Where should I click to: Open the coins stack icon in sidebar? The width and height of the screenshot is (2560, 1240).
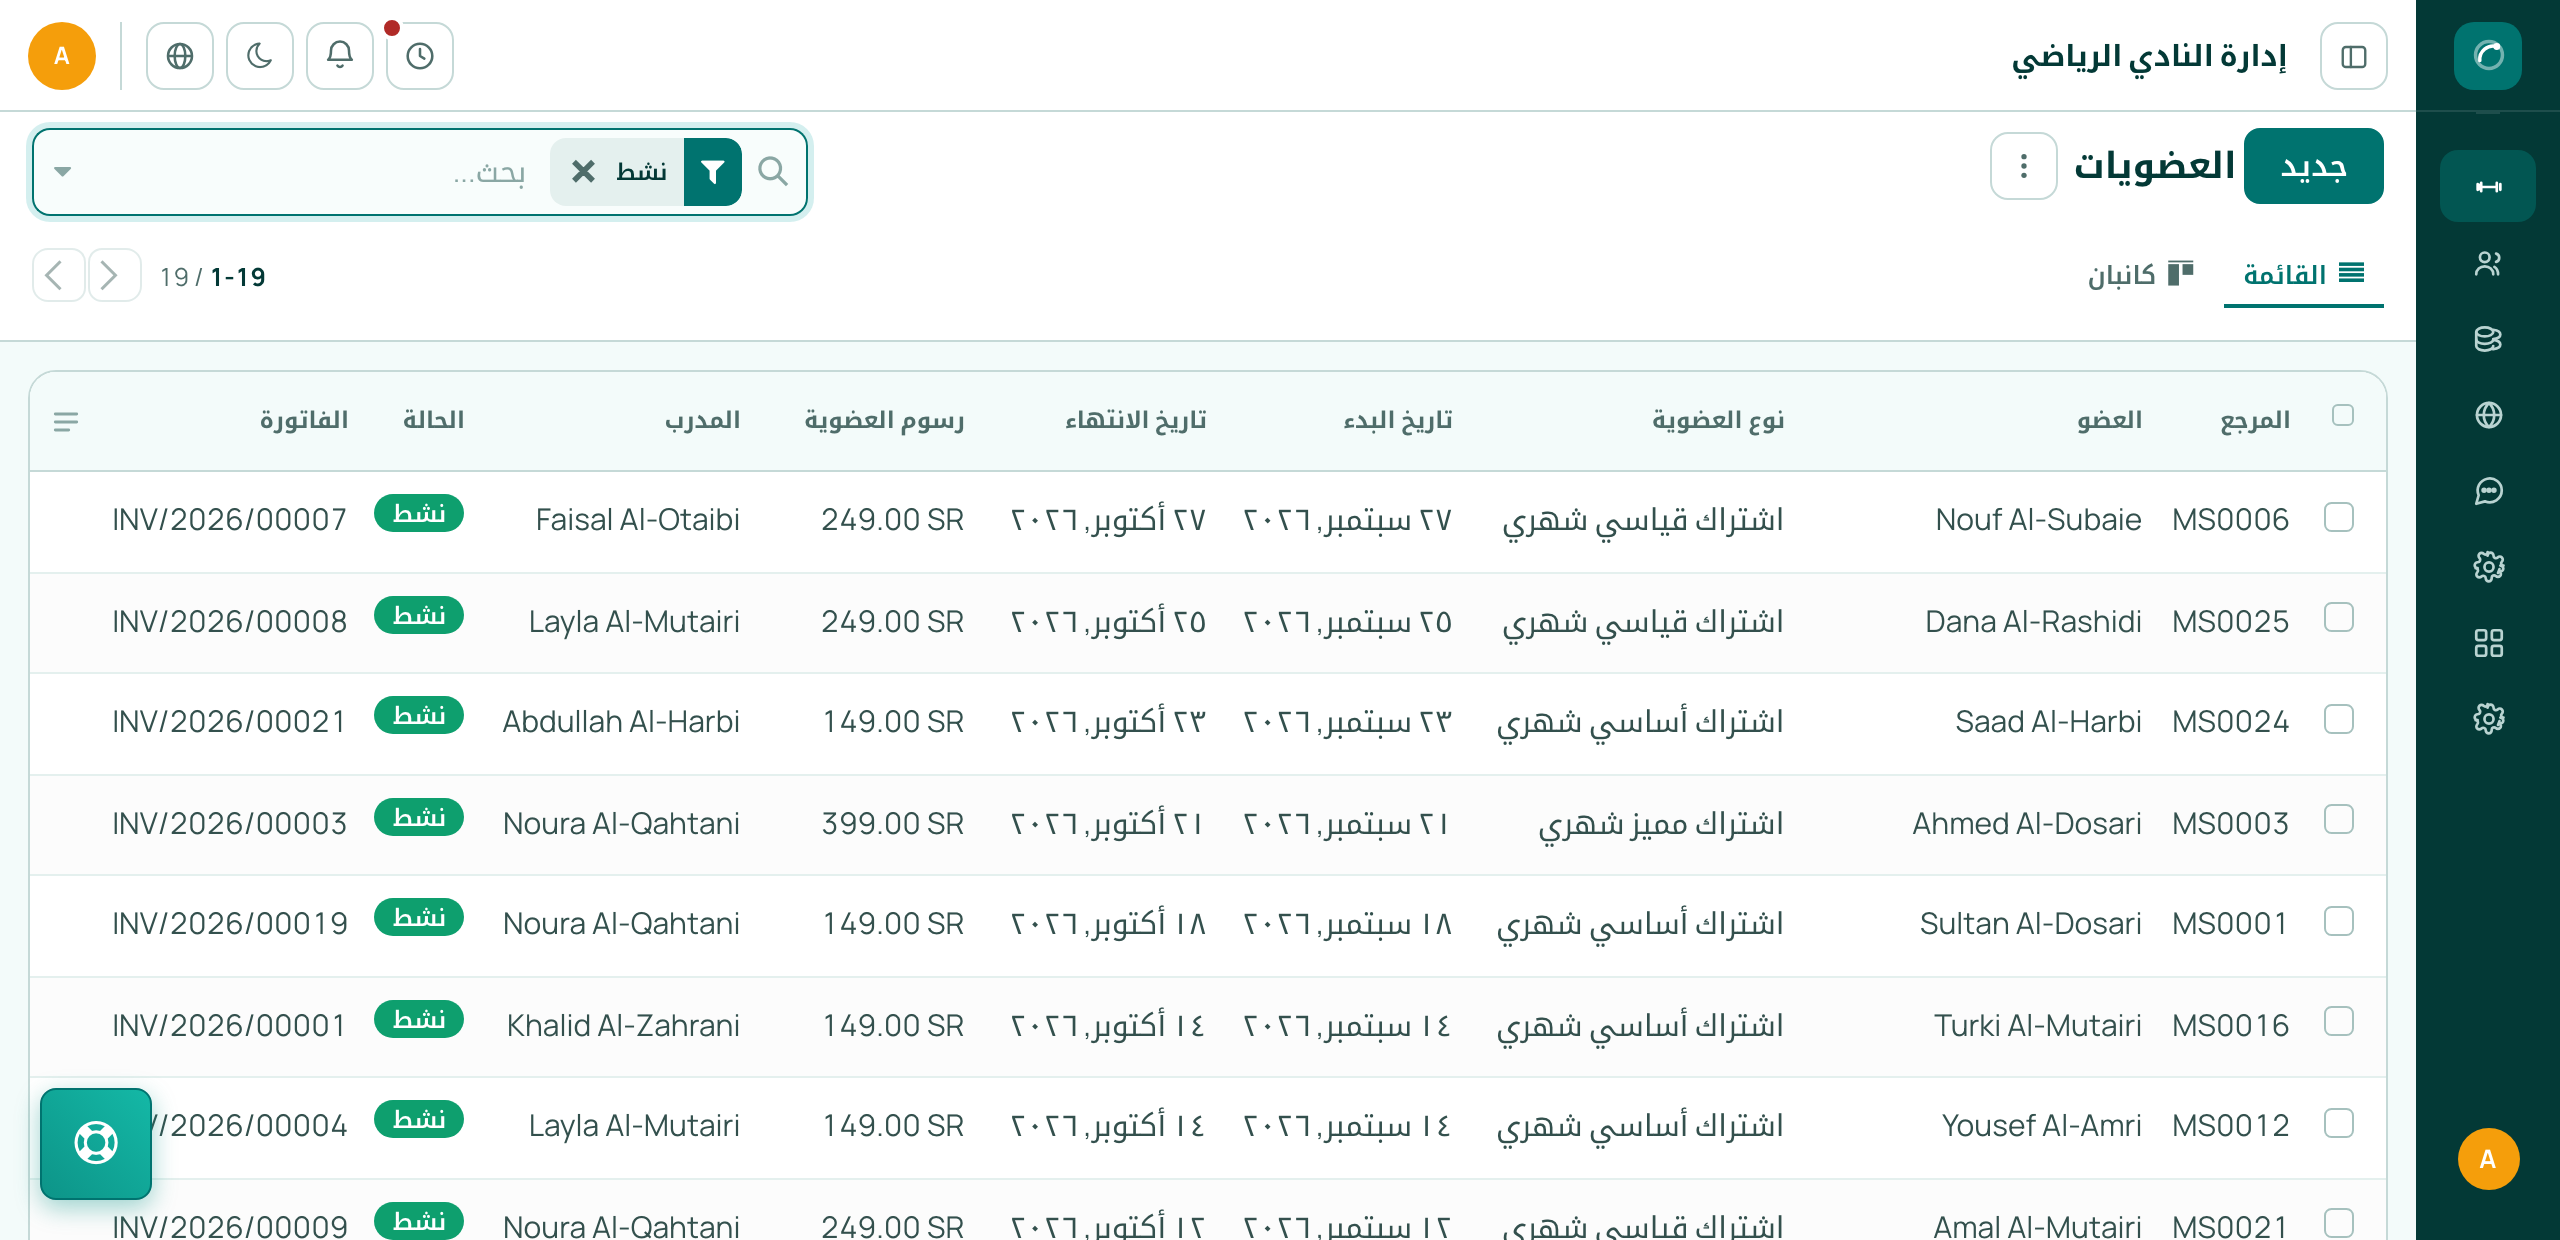(x=2488, y=339)
